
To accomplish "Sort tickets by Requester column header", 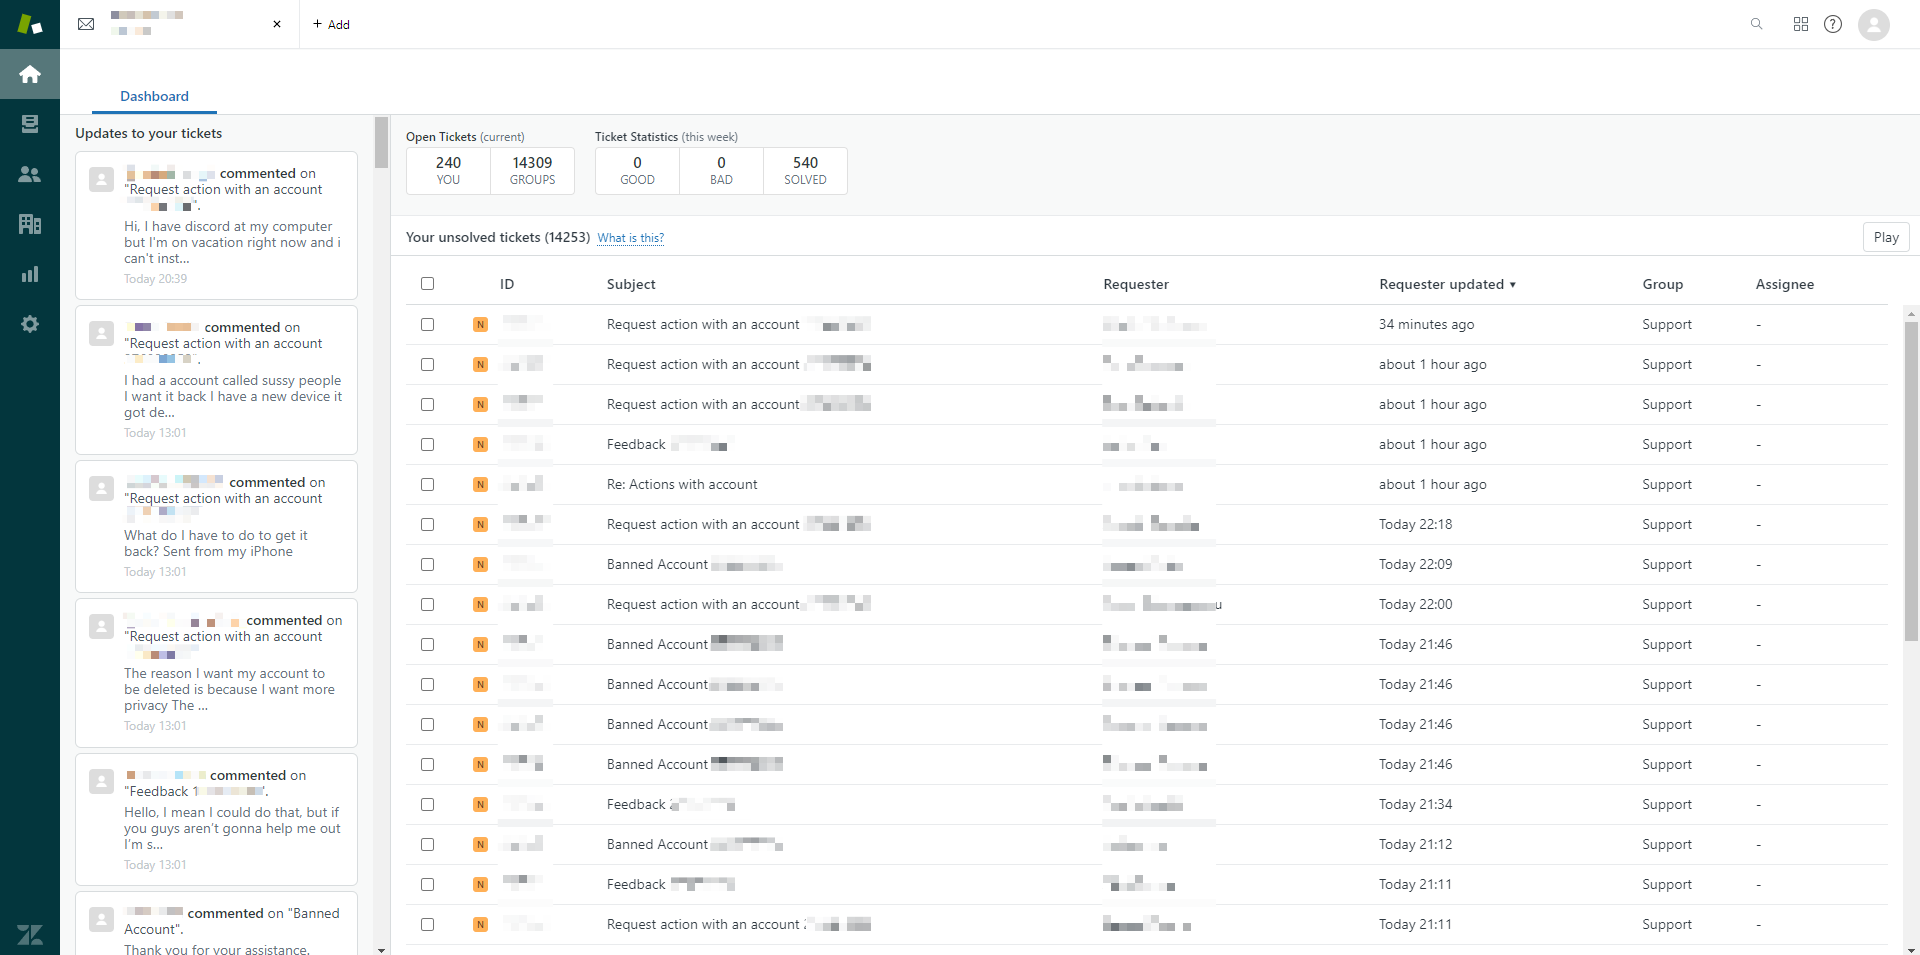I will coord(1136,284).
